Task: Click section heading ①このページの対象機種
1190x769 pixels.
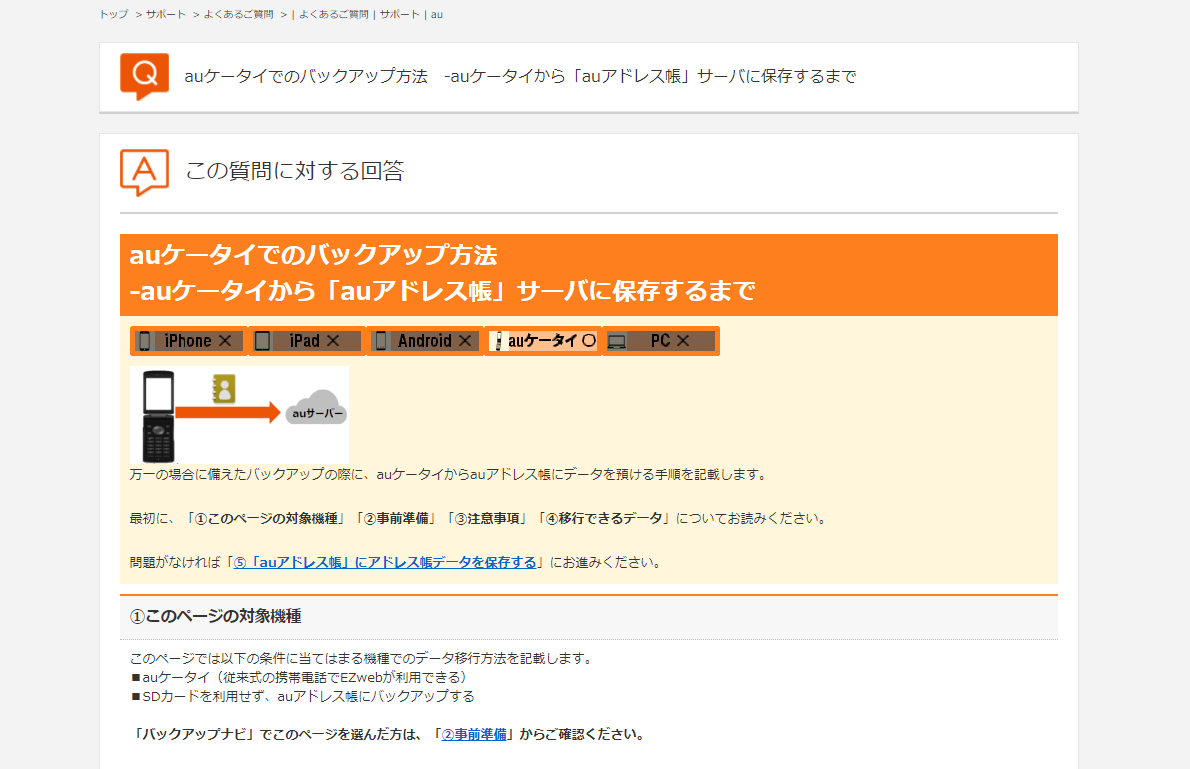Action: pos(216,616)
